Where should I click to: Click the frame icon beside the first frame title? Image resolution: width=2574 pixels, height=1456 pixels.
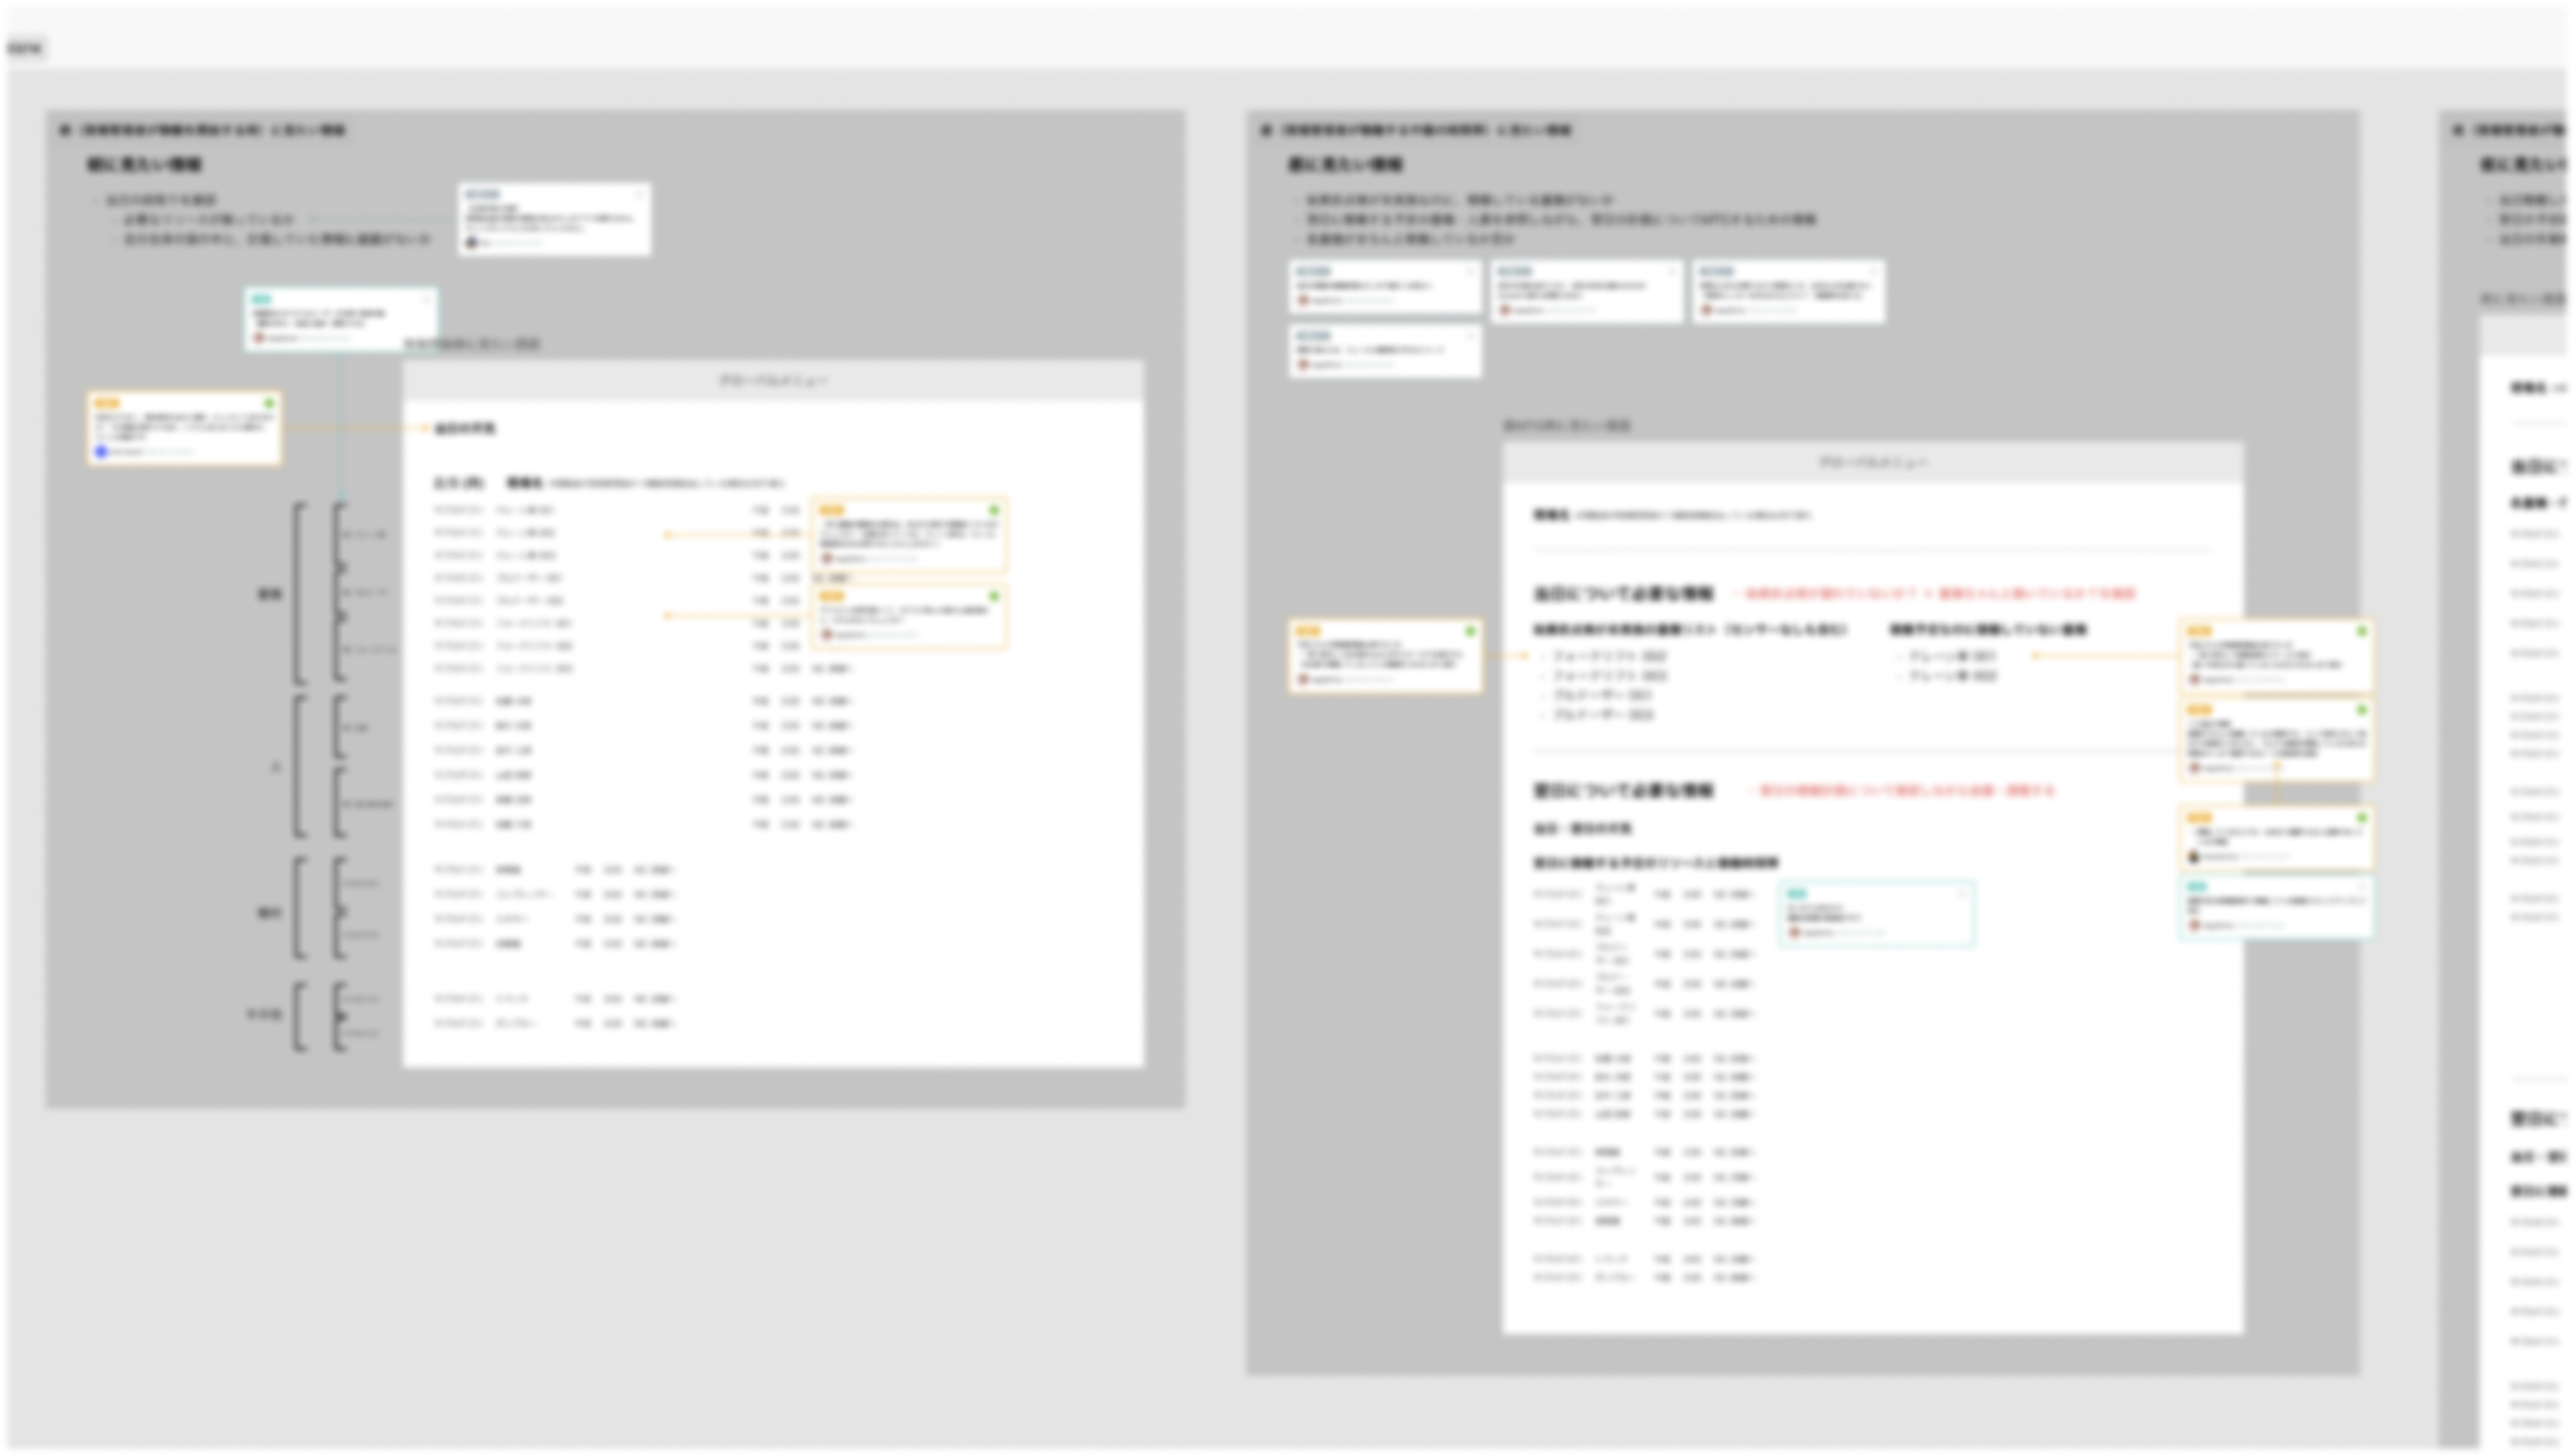pyautogui.click(x=65, y=130)
